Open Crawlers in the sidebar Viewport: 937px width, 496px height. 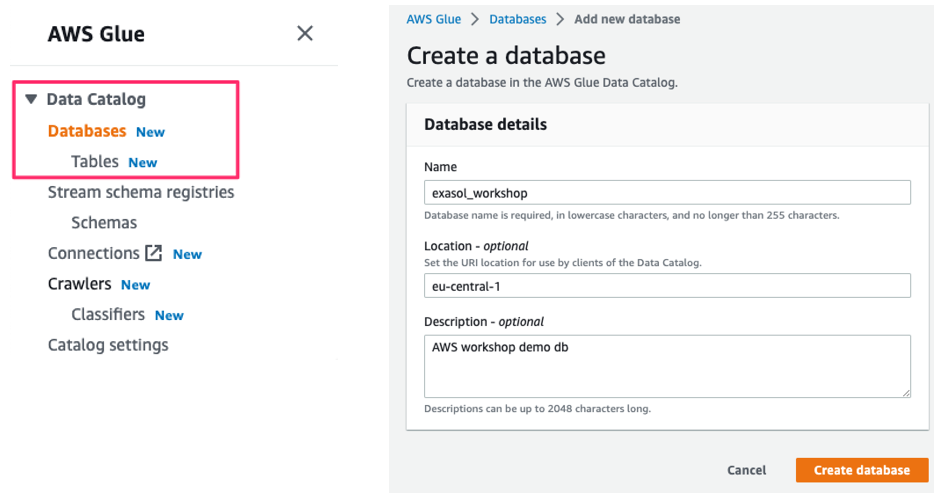79,283
